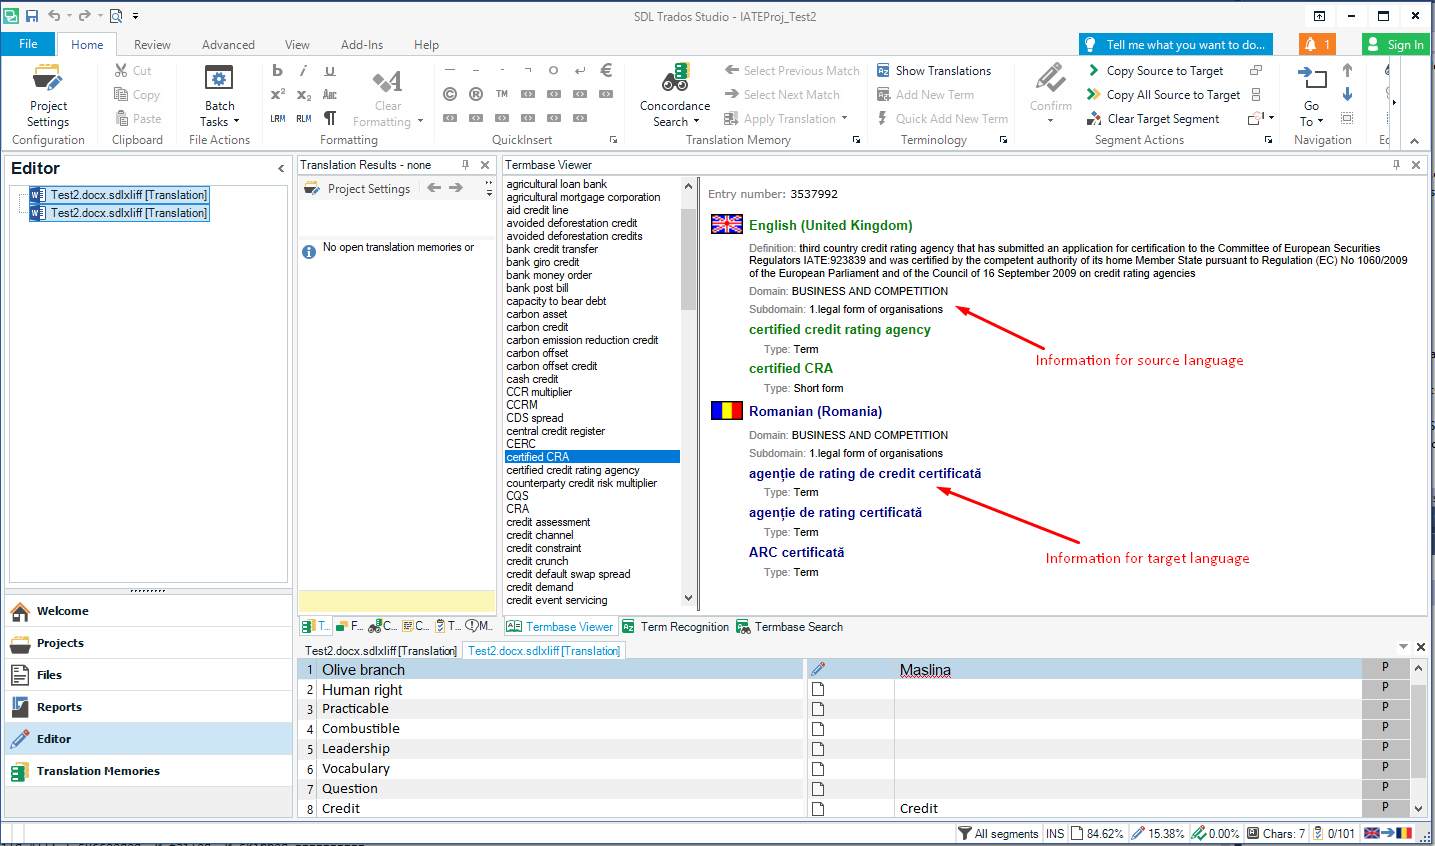Open Project Settings in Translation Results

[357, 188]
